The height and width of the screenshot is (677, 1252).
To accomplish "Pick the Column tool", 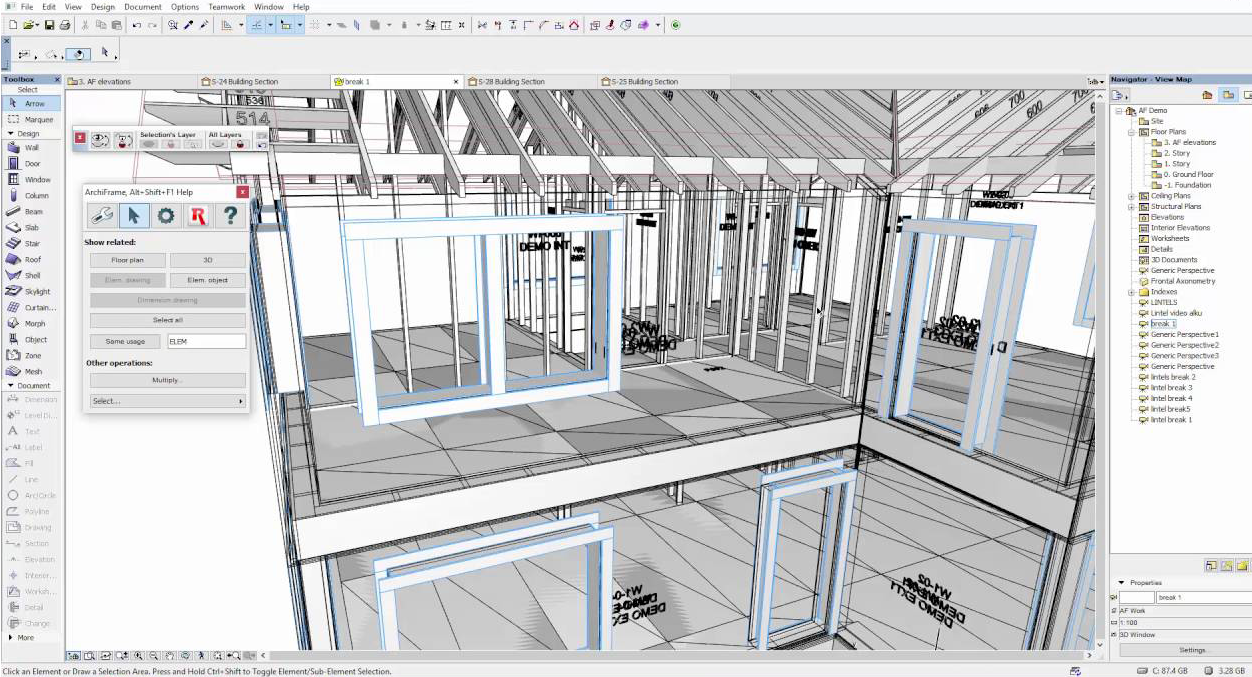I will coord(31,195).
